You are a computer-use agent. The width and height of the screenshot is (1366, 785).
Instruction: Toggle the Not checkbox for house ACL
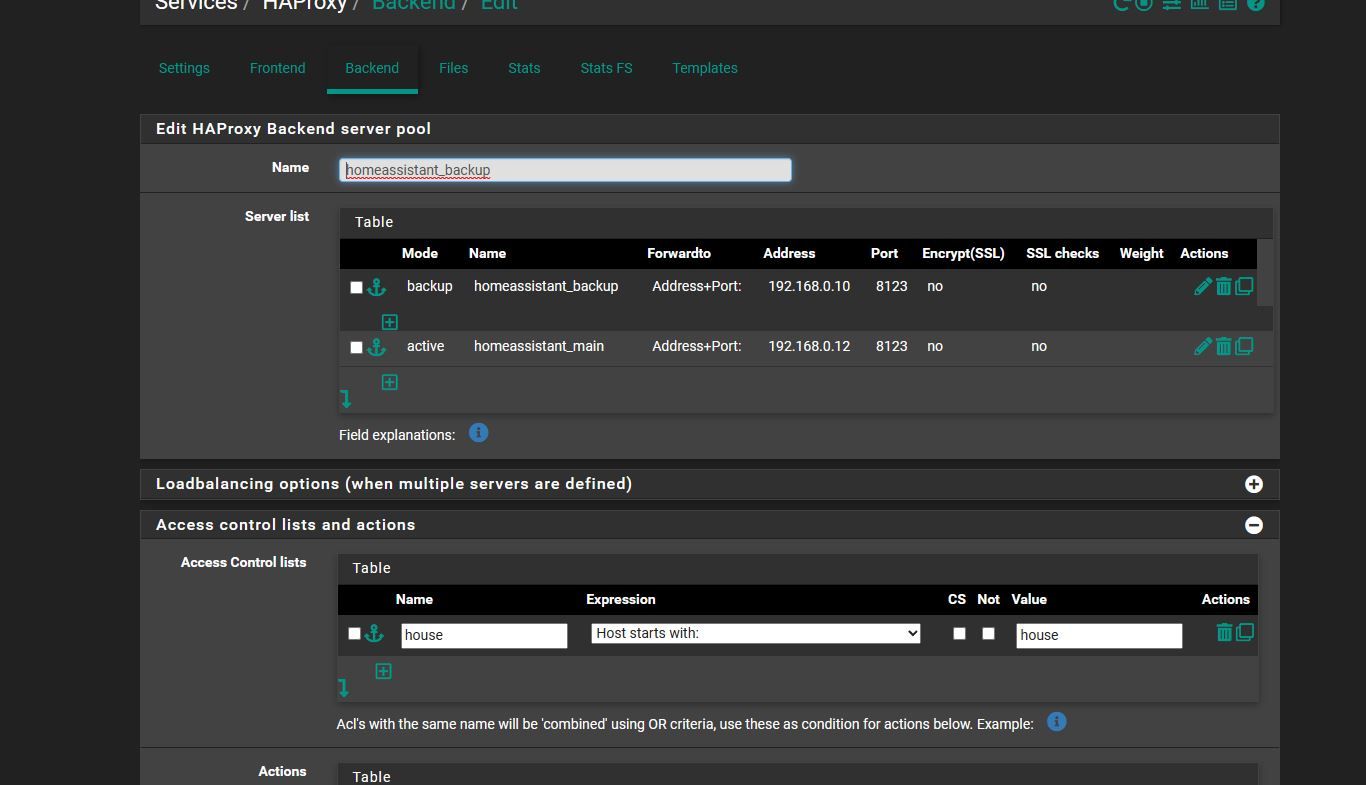(x=988, y=633)
